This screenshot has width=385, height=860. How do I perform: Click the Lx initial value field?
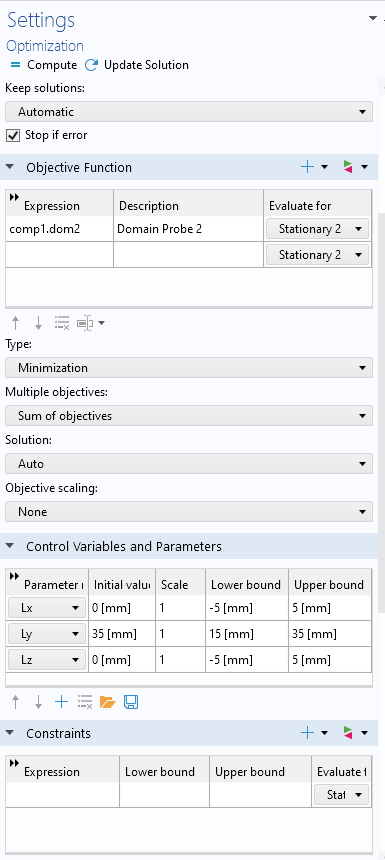(x=122, y=608)
